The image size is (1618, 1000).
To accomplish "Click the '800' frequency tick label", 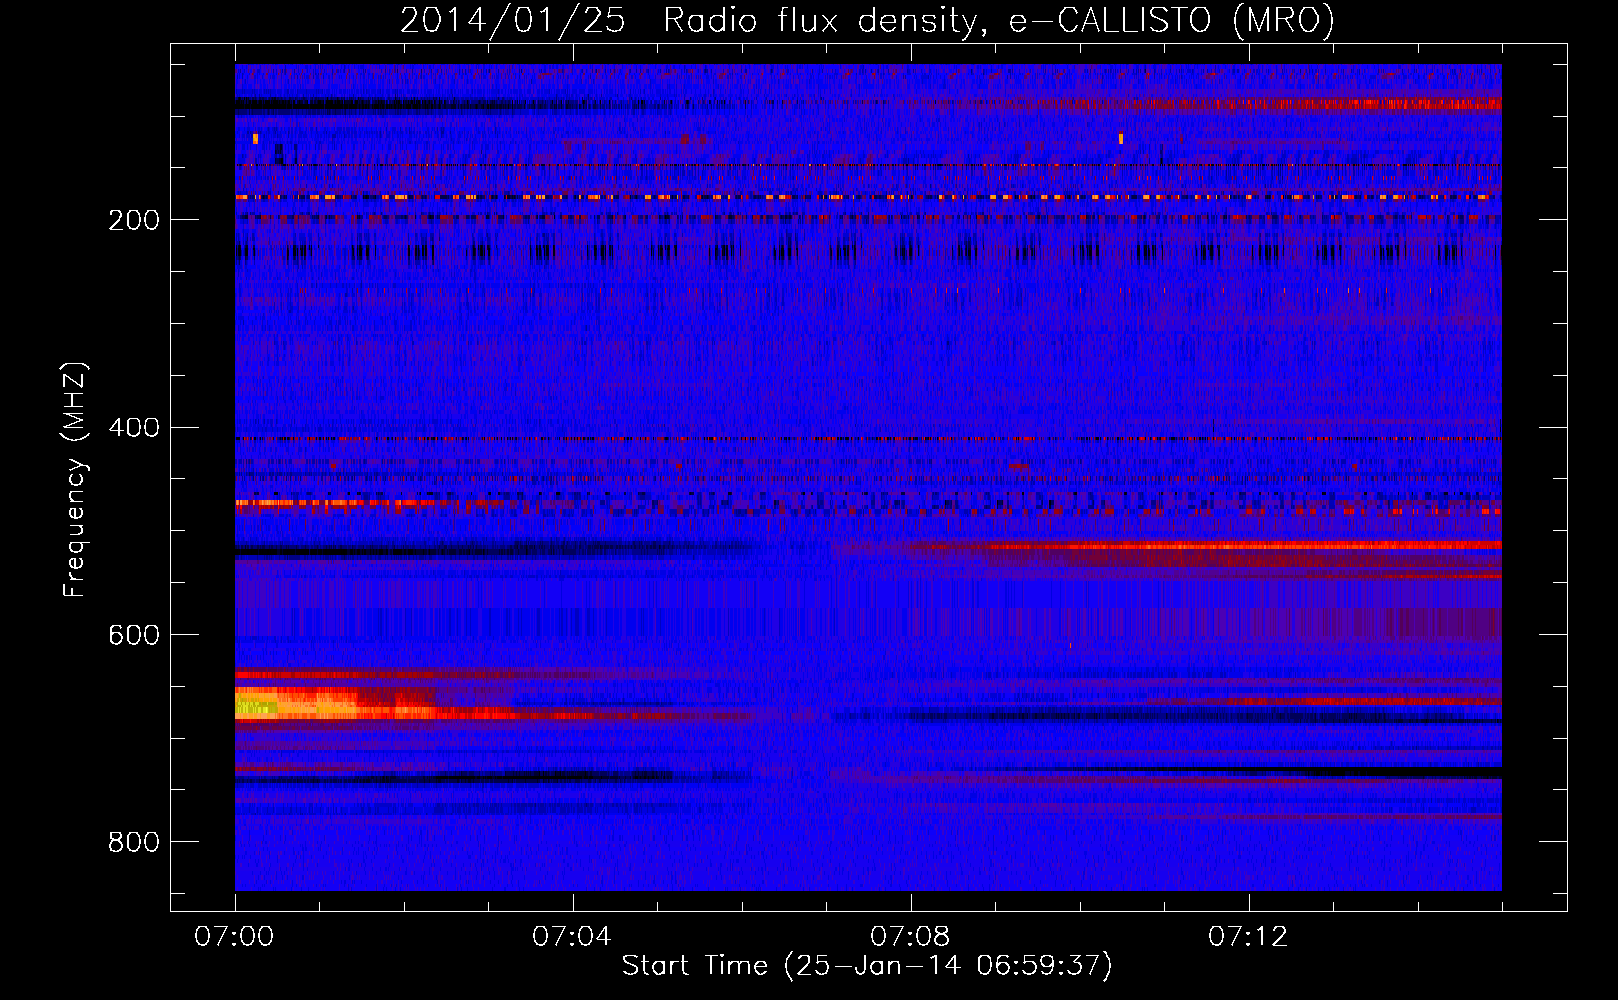I will tap(134, 842).
